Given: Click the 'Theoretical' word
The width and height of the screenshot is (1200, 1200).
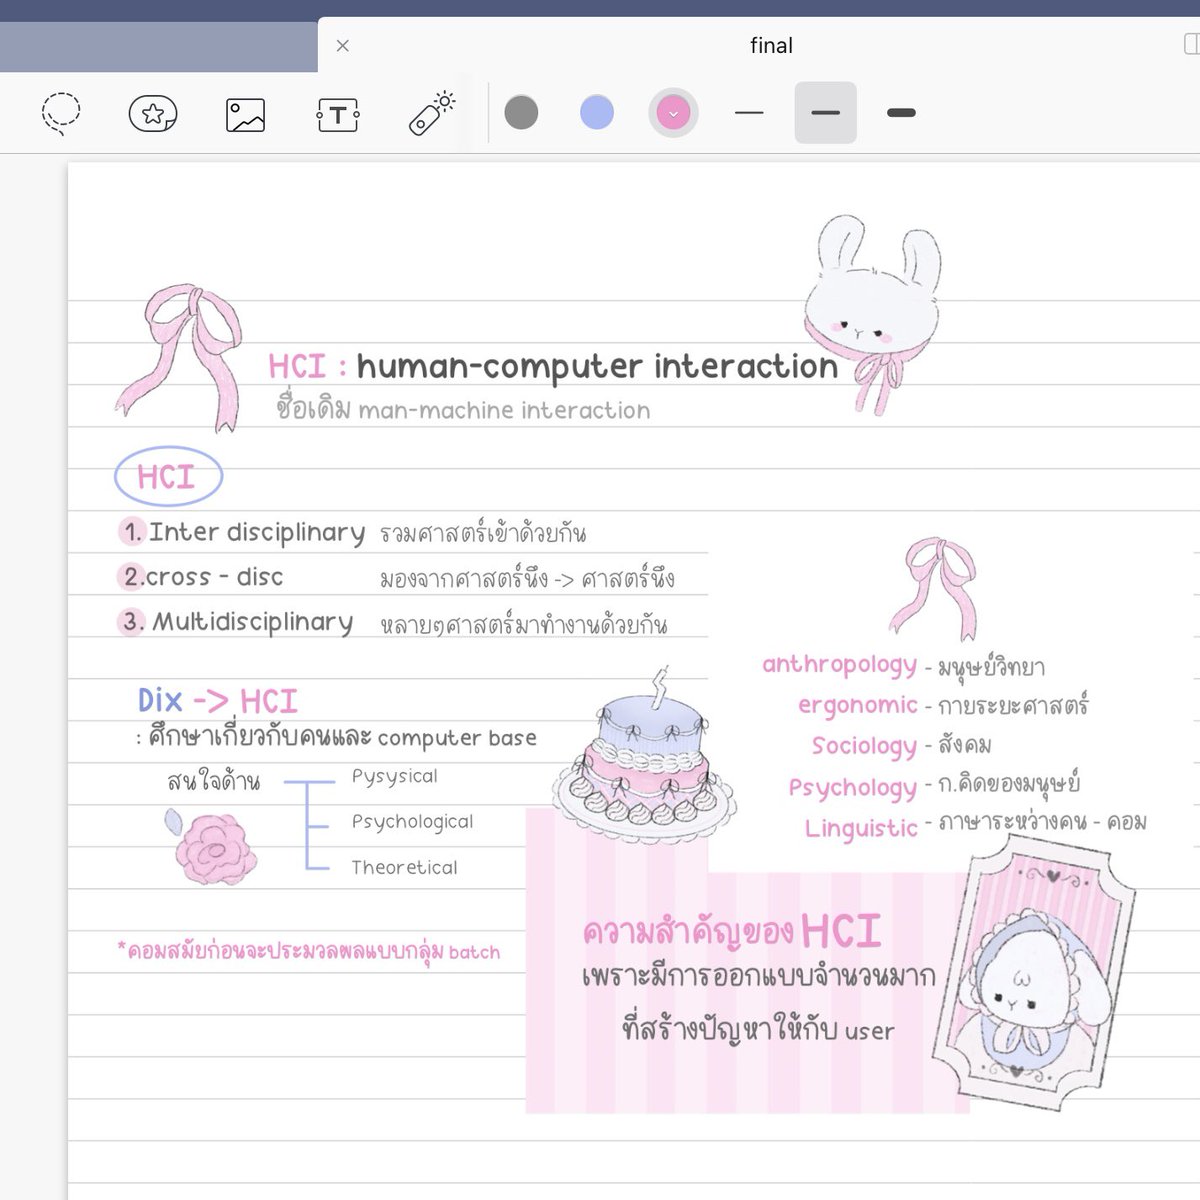Looking at the screenshot, I should click(x=404, y=867).
